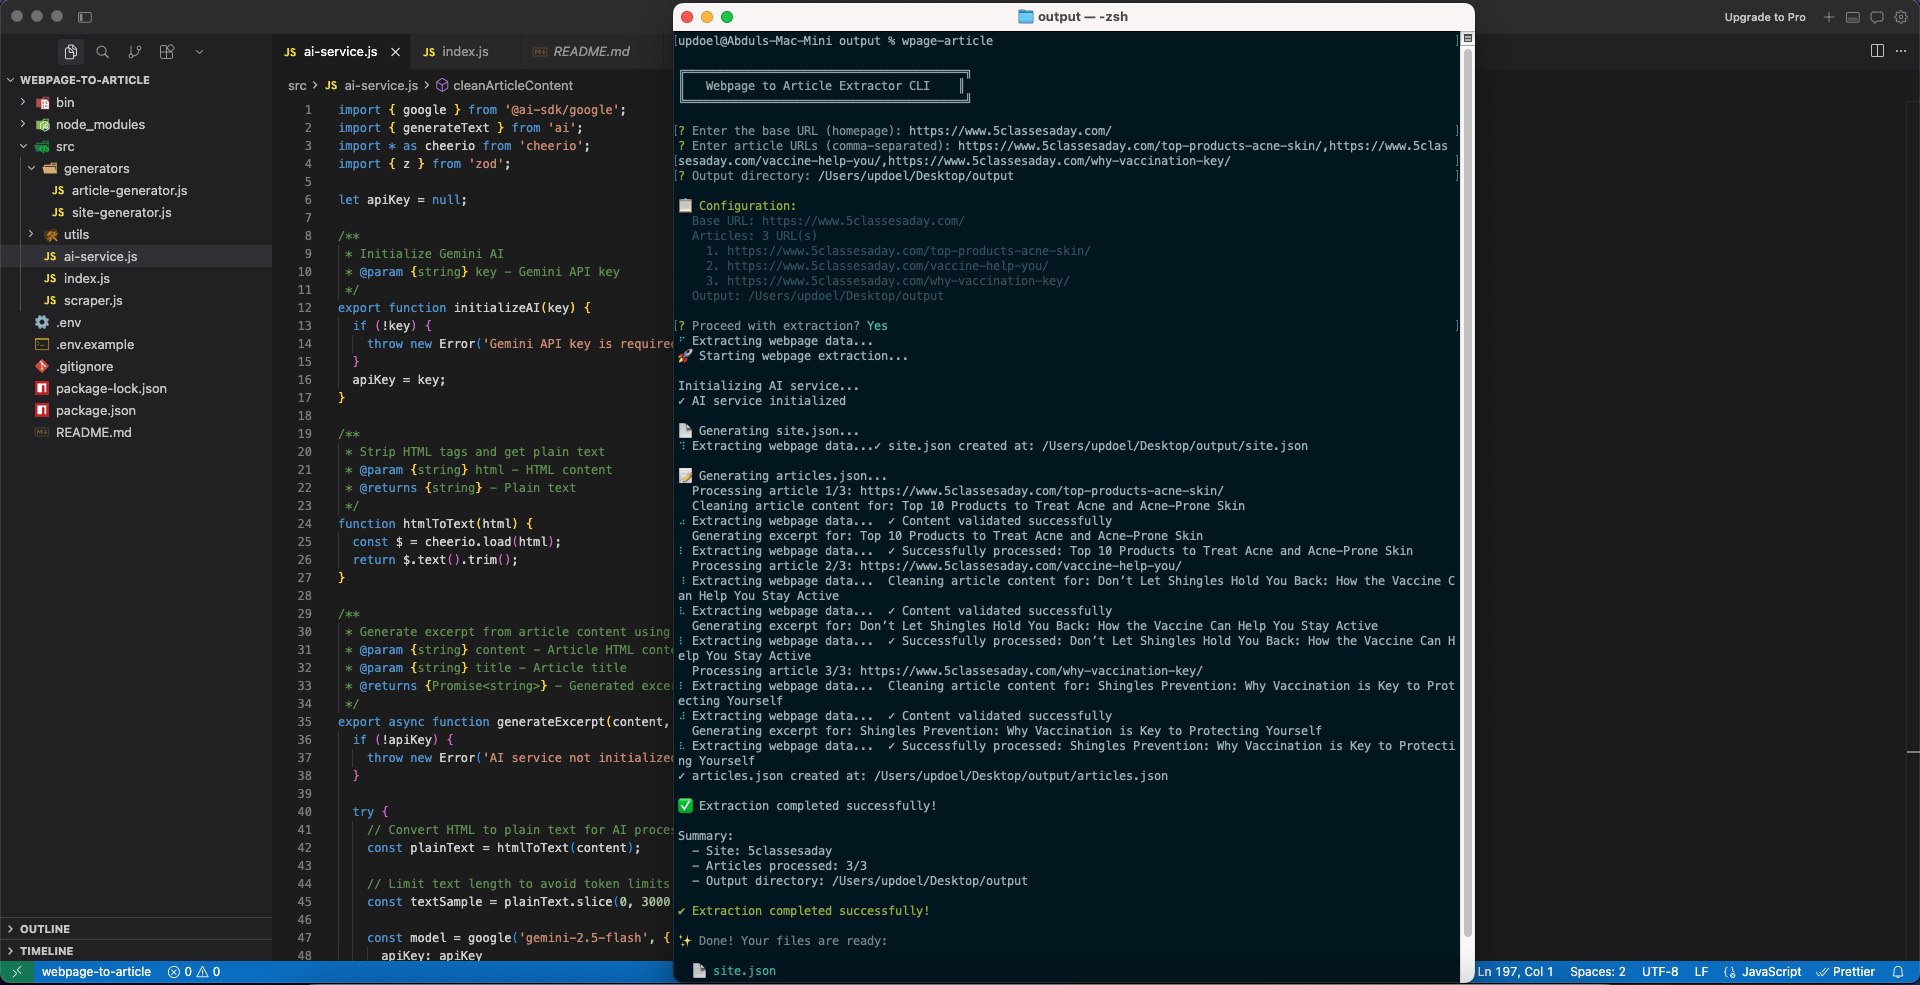Open the README.md tab

coord(592,51)
